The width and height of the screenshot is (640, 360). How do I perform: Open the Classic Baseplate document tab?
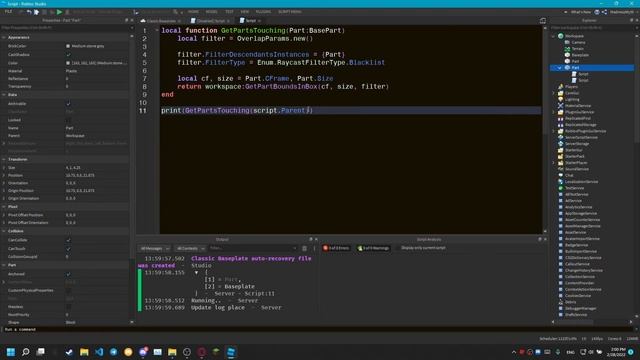[x=160, y=21]
